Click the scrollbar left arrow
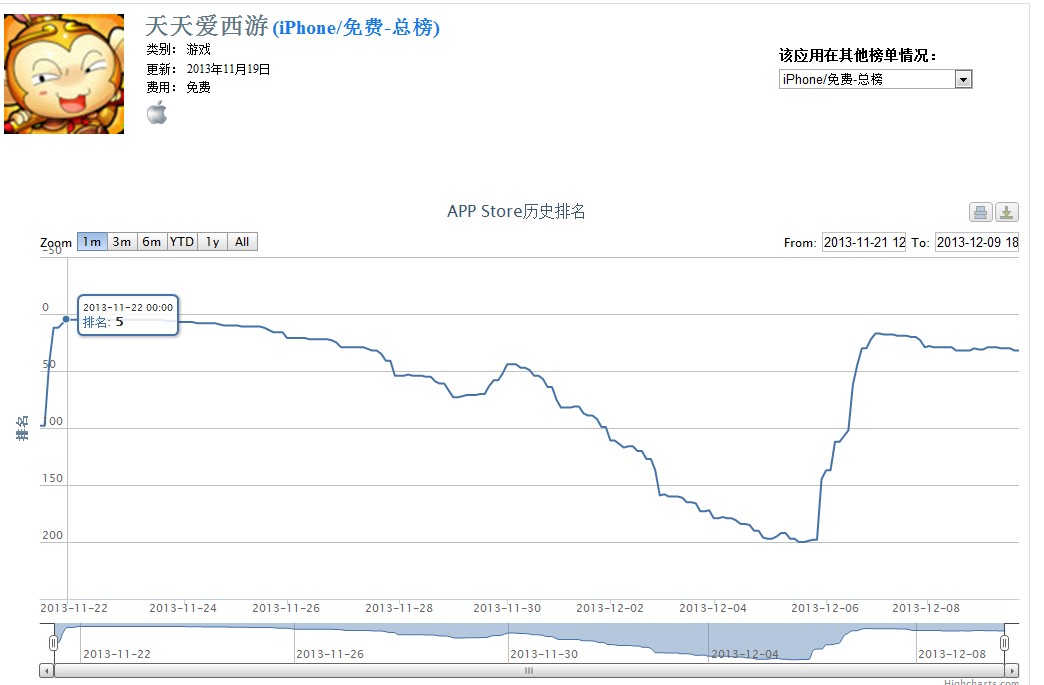Viewport: 1044px width, 685px height. [46, 670]
